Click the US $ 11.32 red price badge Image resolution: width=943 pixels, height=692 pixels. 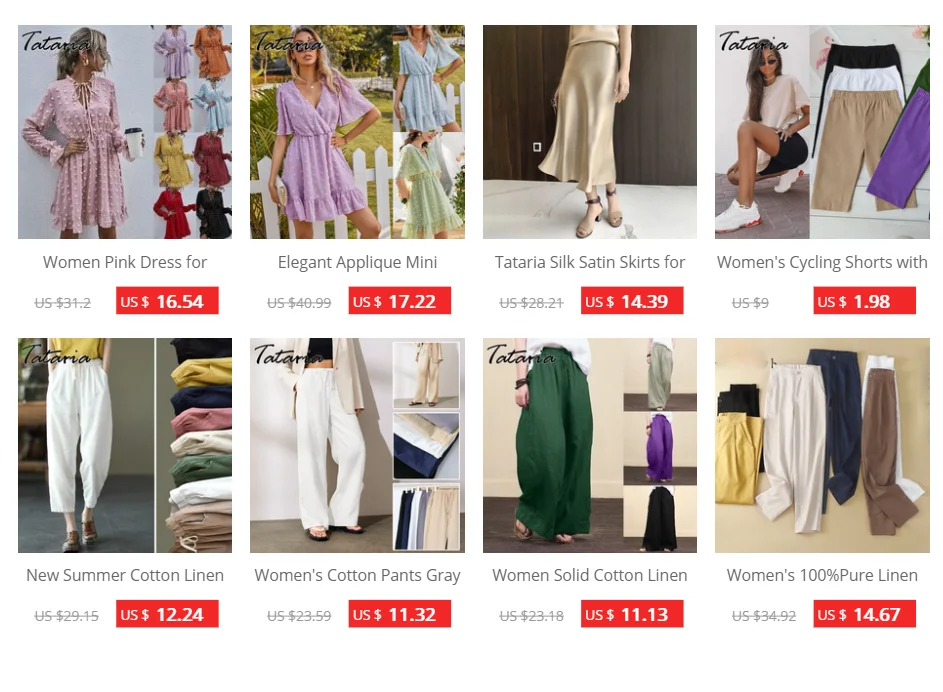pos(399,614)
